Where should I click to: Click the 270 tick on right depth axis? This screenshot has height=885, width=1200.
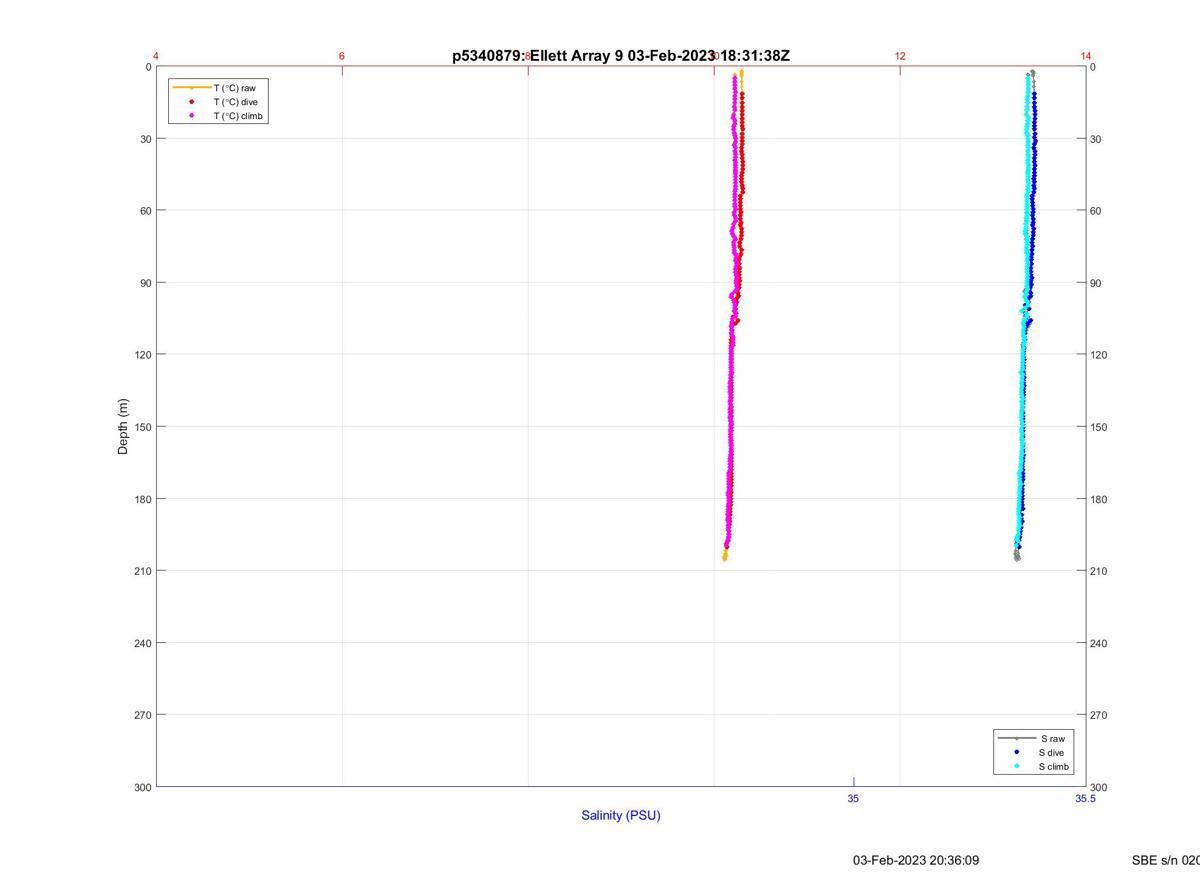click(1099, 715)
